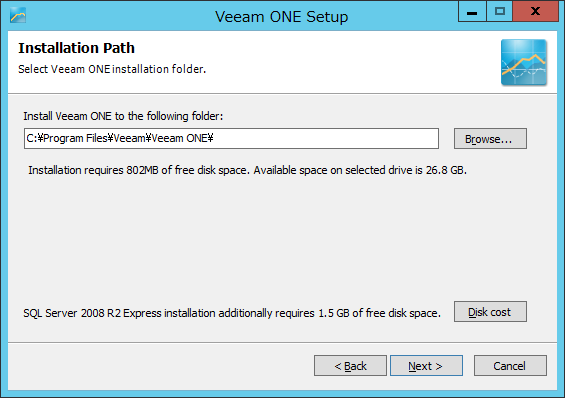The width and height of the screenshot is (565, 398).
Task: Open the Disk cost details
Action: click(x=490, y=312)
